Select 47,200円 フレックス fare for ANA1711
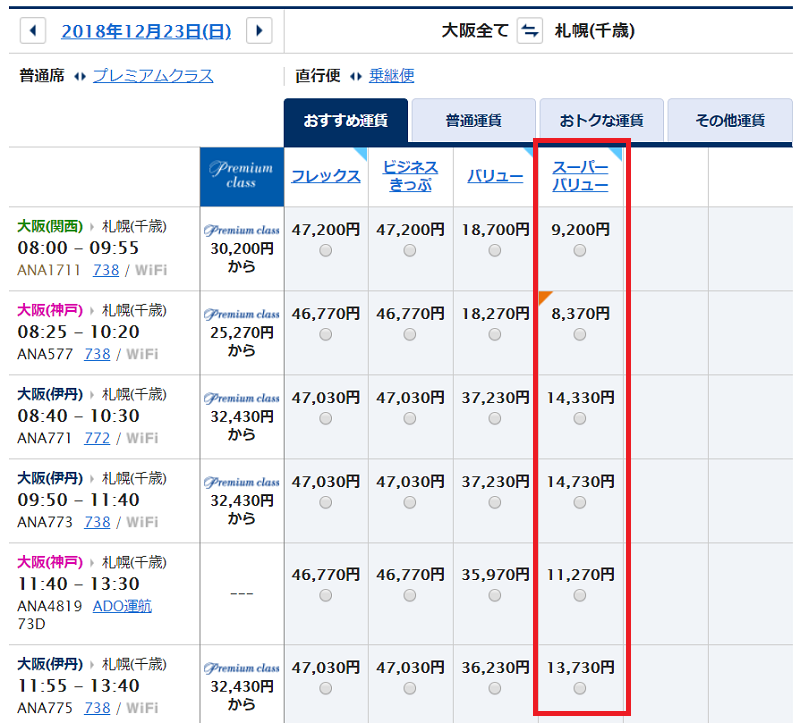The image size is (800, 723). coord(326,251)
